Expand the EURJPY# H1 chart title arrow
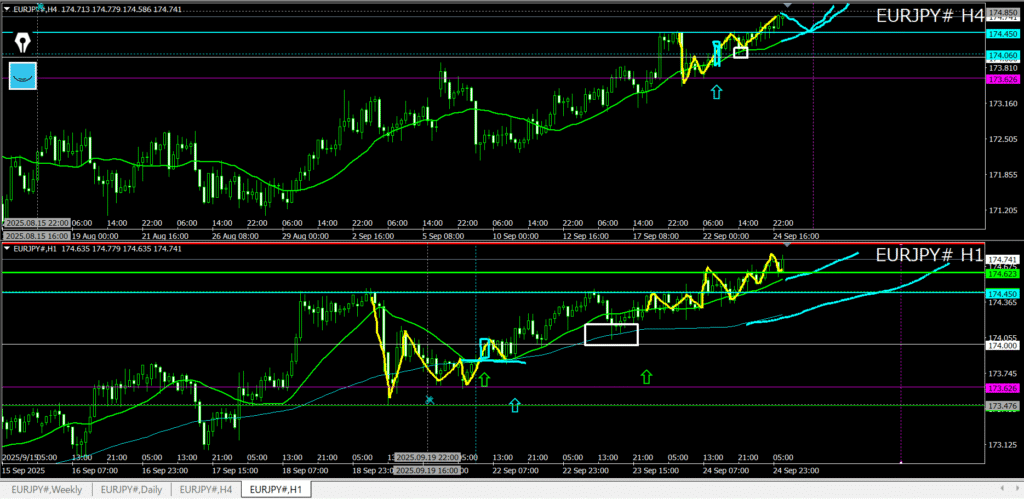Viewport: 1024px width, 499px height. pos(8,248)
